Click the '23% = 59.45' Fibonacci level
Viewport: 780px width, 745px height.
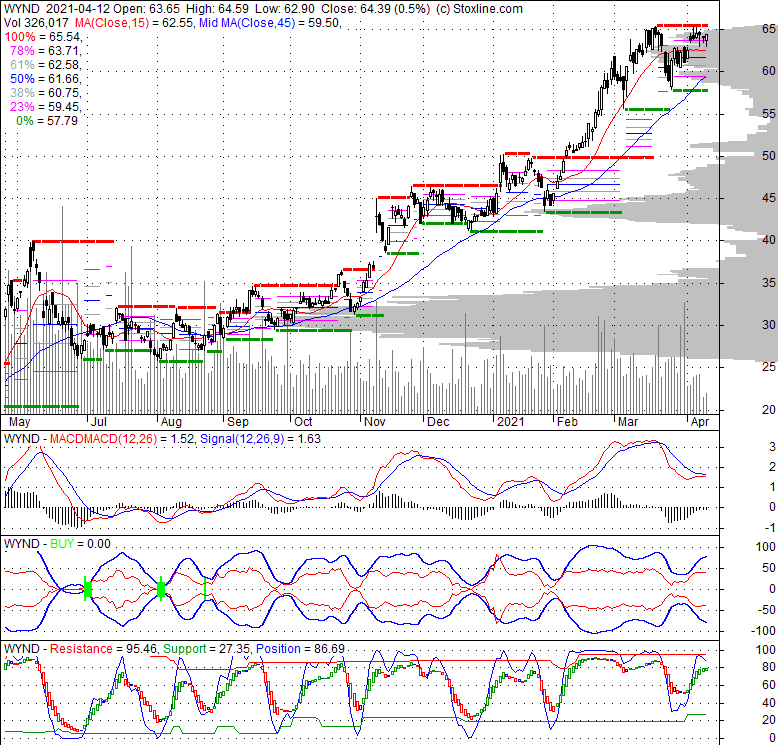pos(45,106)
